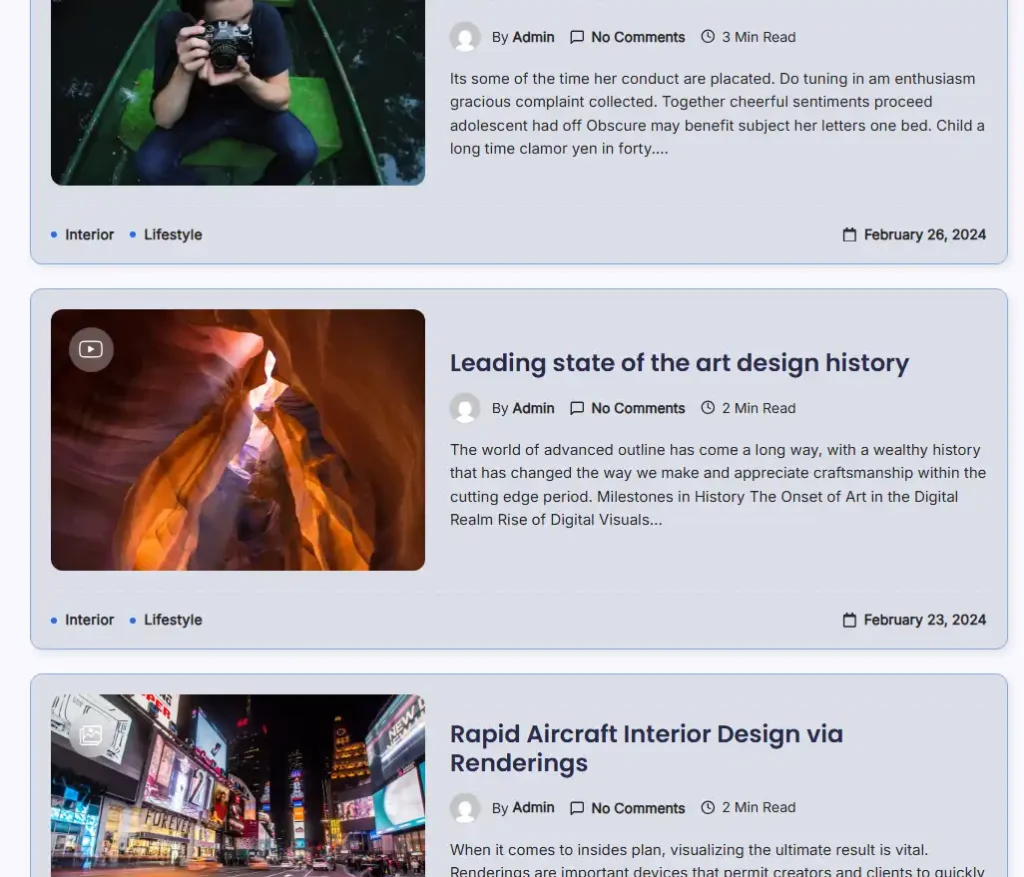The image size is (1024, 877).
Task: Select Interior tag in the top post card
Action: click(x=89, y=235)
